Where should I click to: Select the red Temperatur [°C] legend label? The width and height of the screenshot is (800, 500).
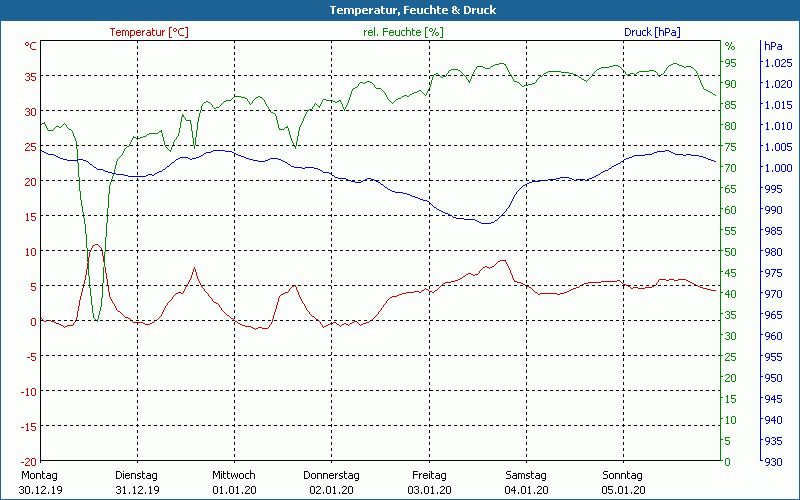149,32
